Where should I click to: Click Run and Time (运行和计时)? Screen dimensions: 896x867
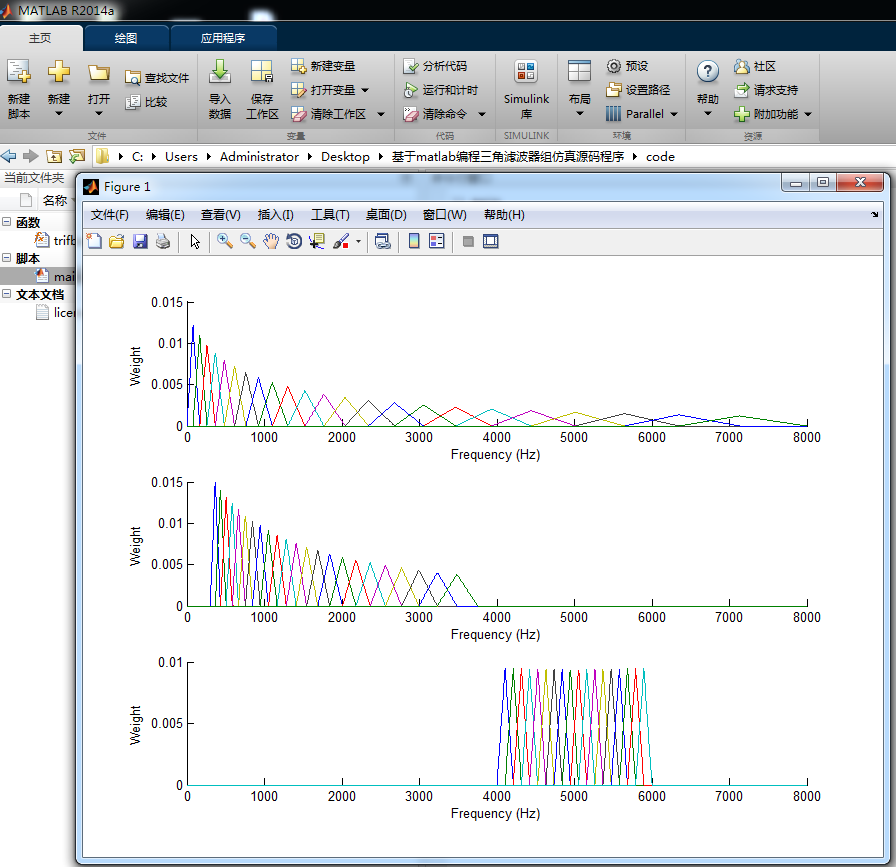[x=441, y=90]
